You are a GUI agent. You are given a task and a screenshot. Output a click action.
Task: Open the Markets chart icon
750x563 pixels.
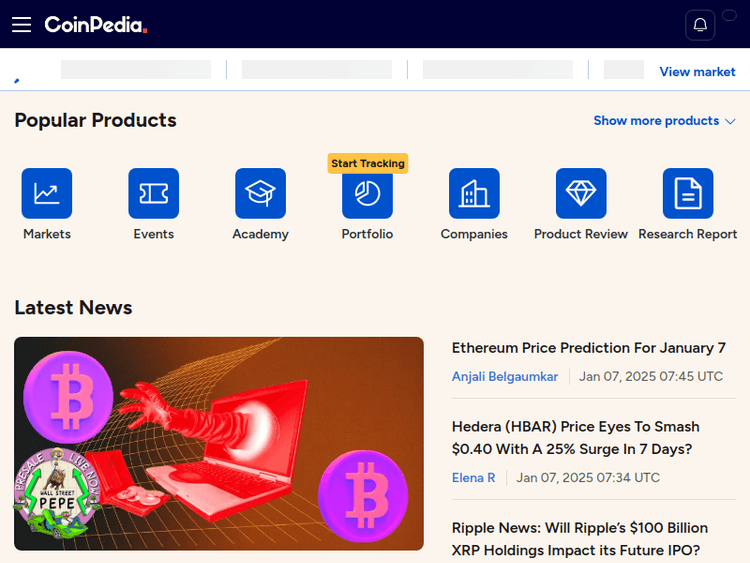(x=47, y=193)
